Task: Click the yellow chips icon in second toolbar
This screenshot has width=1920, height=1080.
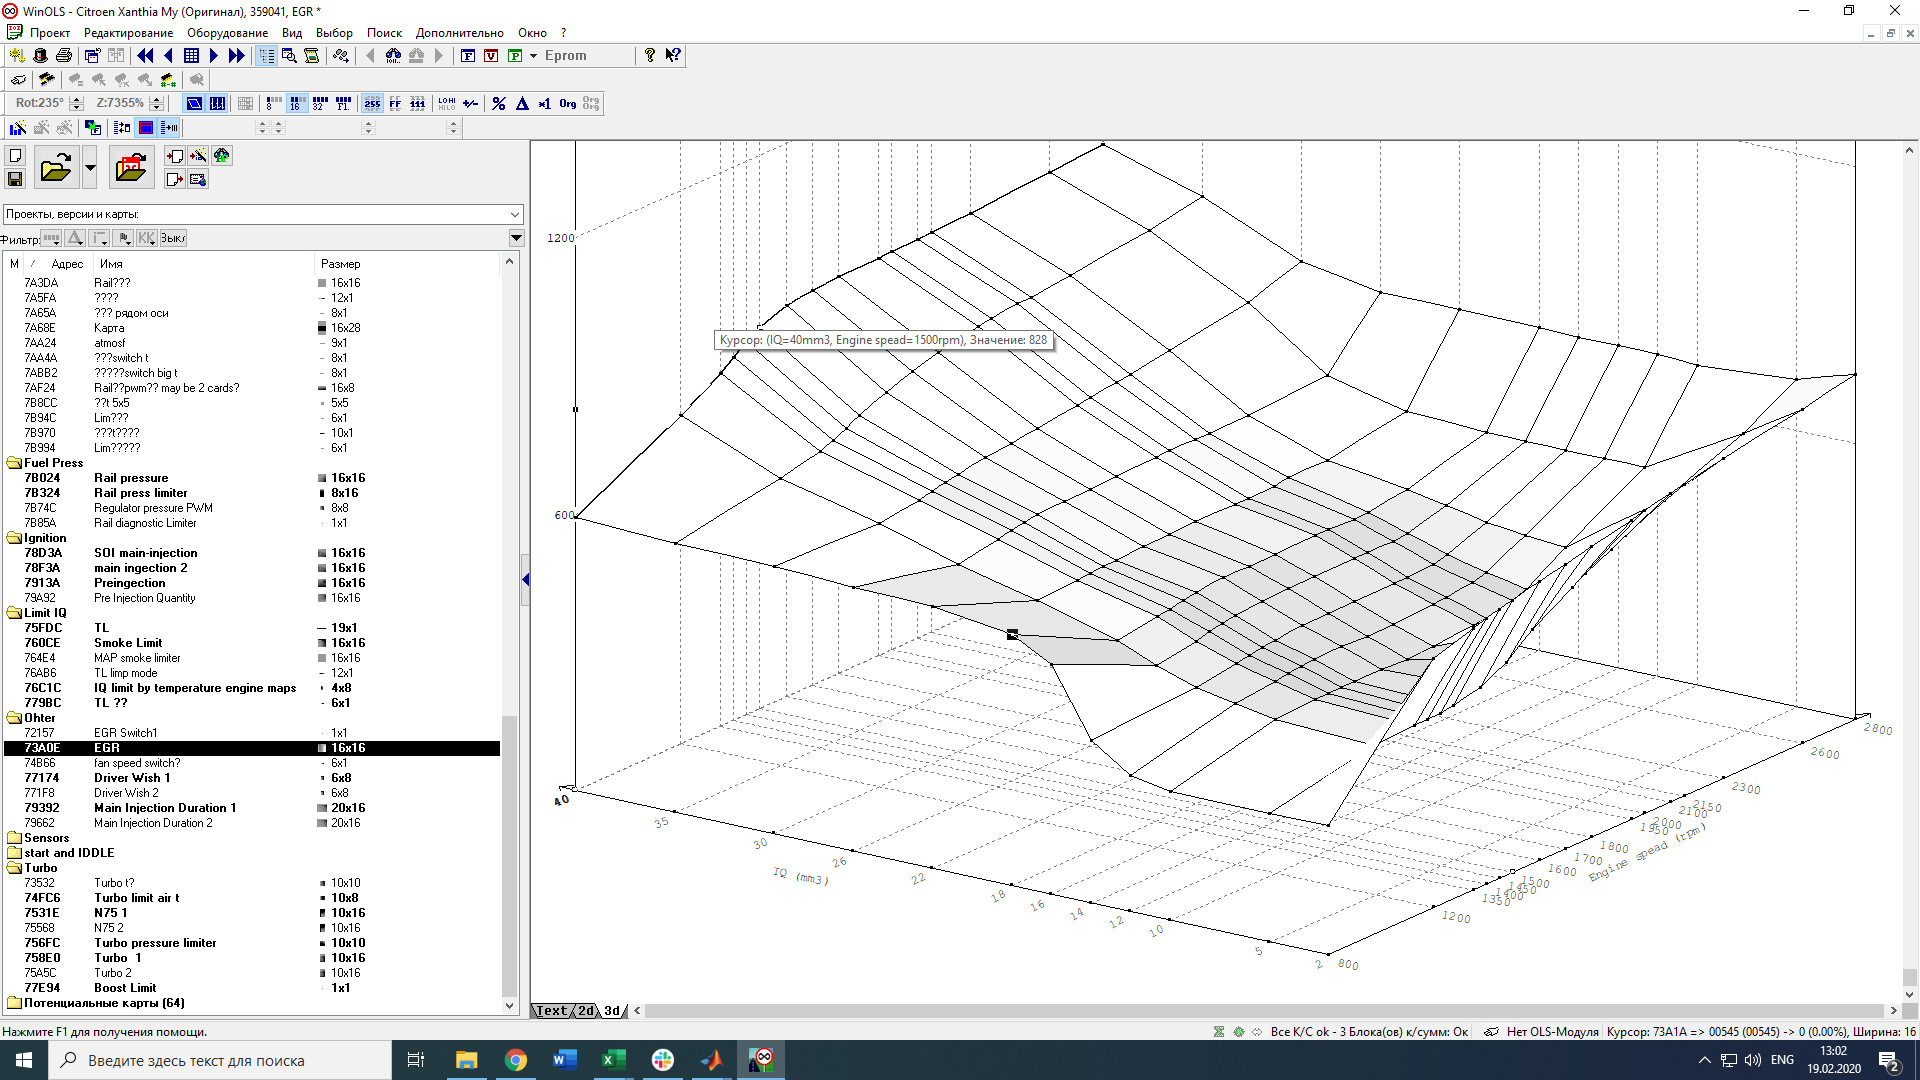Action: click(x=47, y=79)
